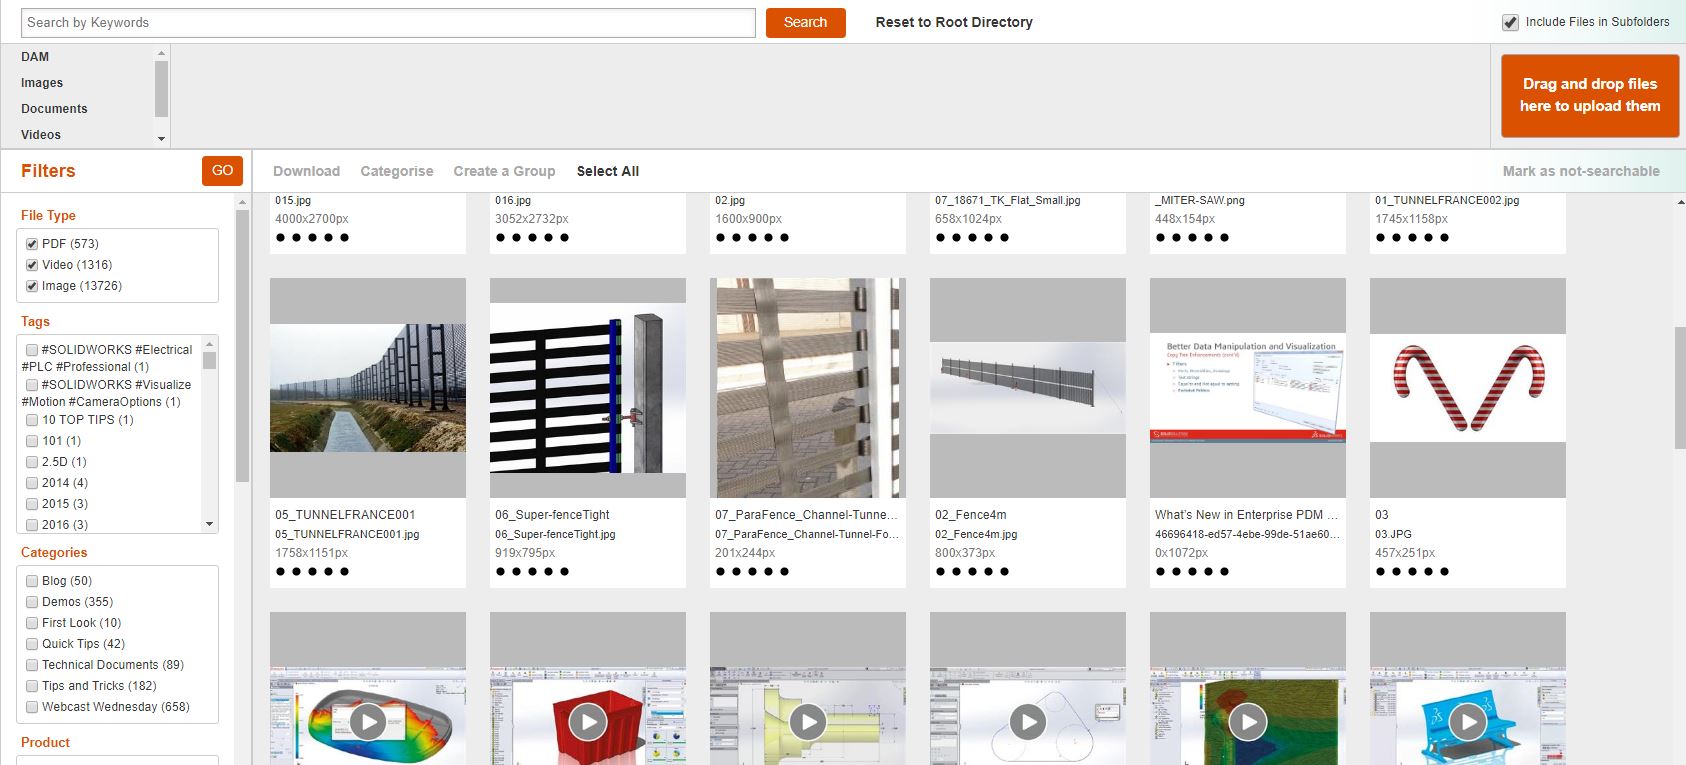Click the rating dots under 015.jpg

312,238
